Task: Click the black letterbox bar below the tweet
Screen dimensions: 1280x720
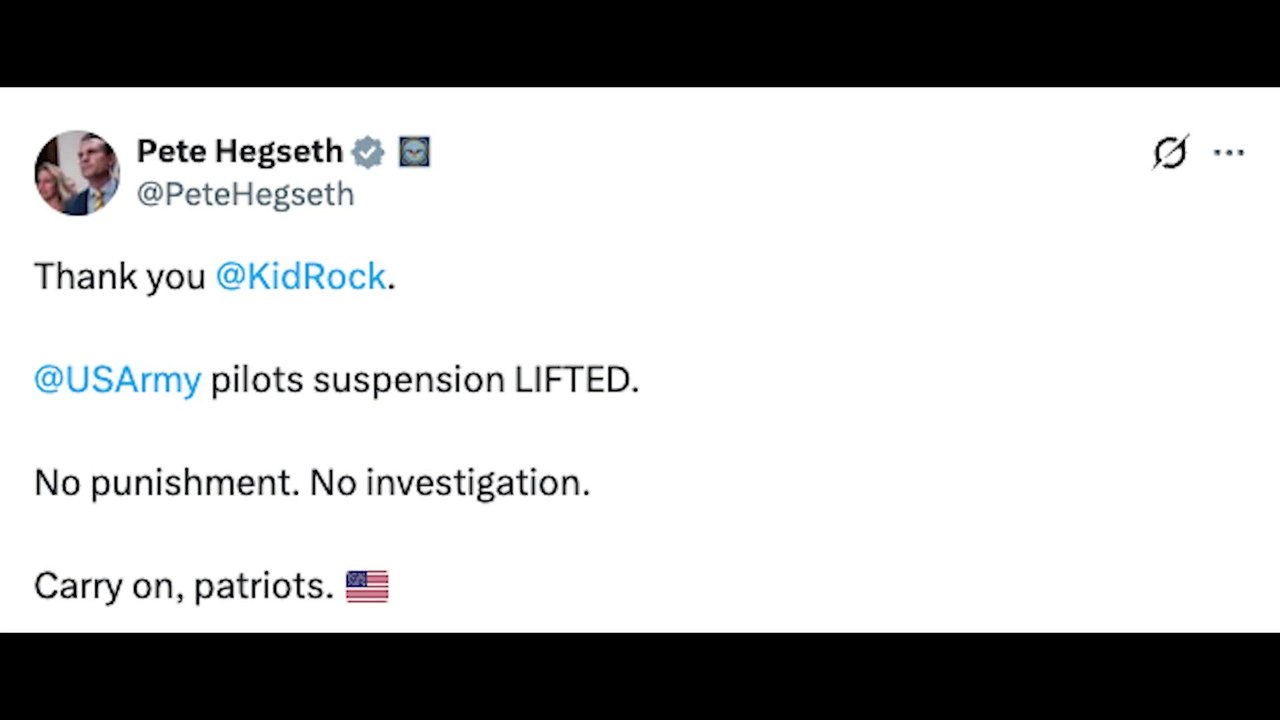Action: (x=640, y=676)
